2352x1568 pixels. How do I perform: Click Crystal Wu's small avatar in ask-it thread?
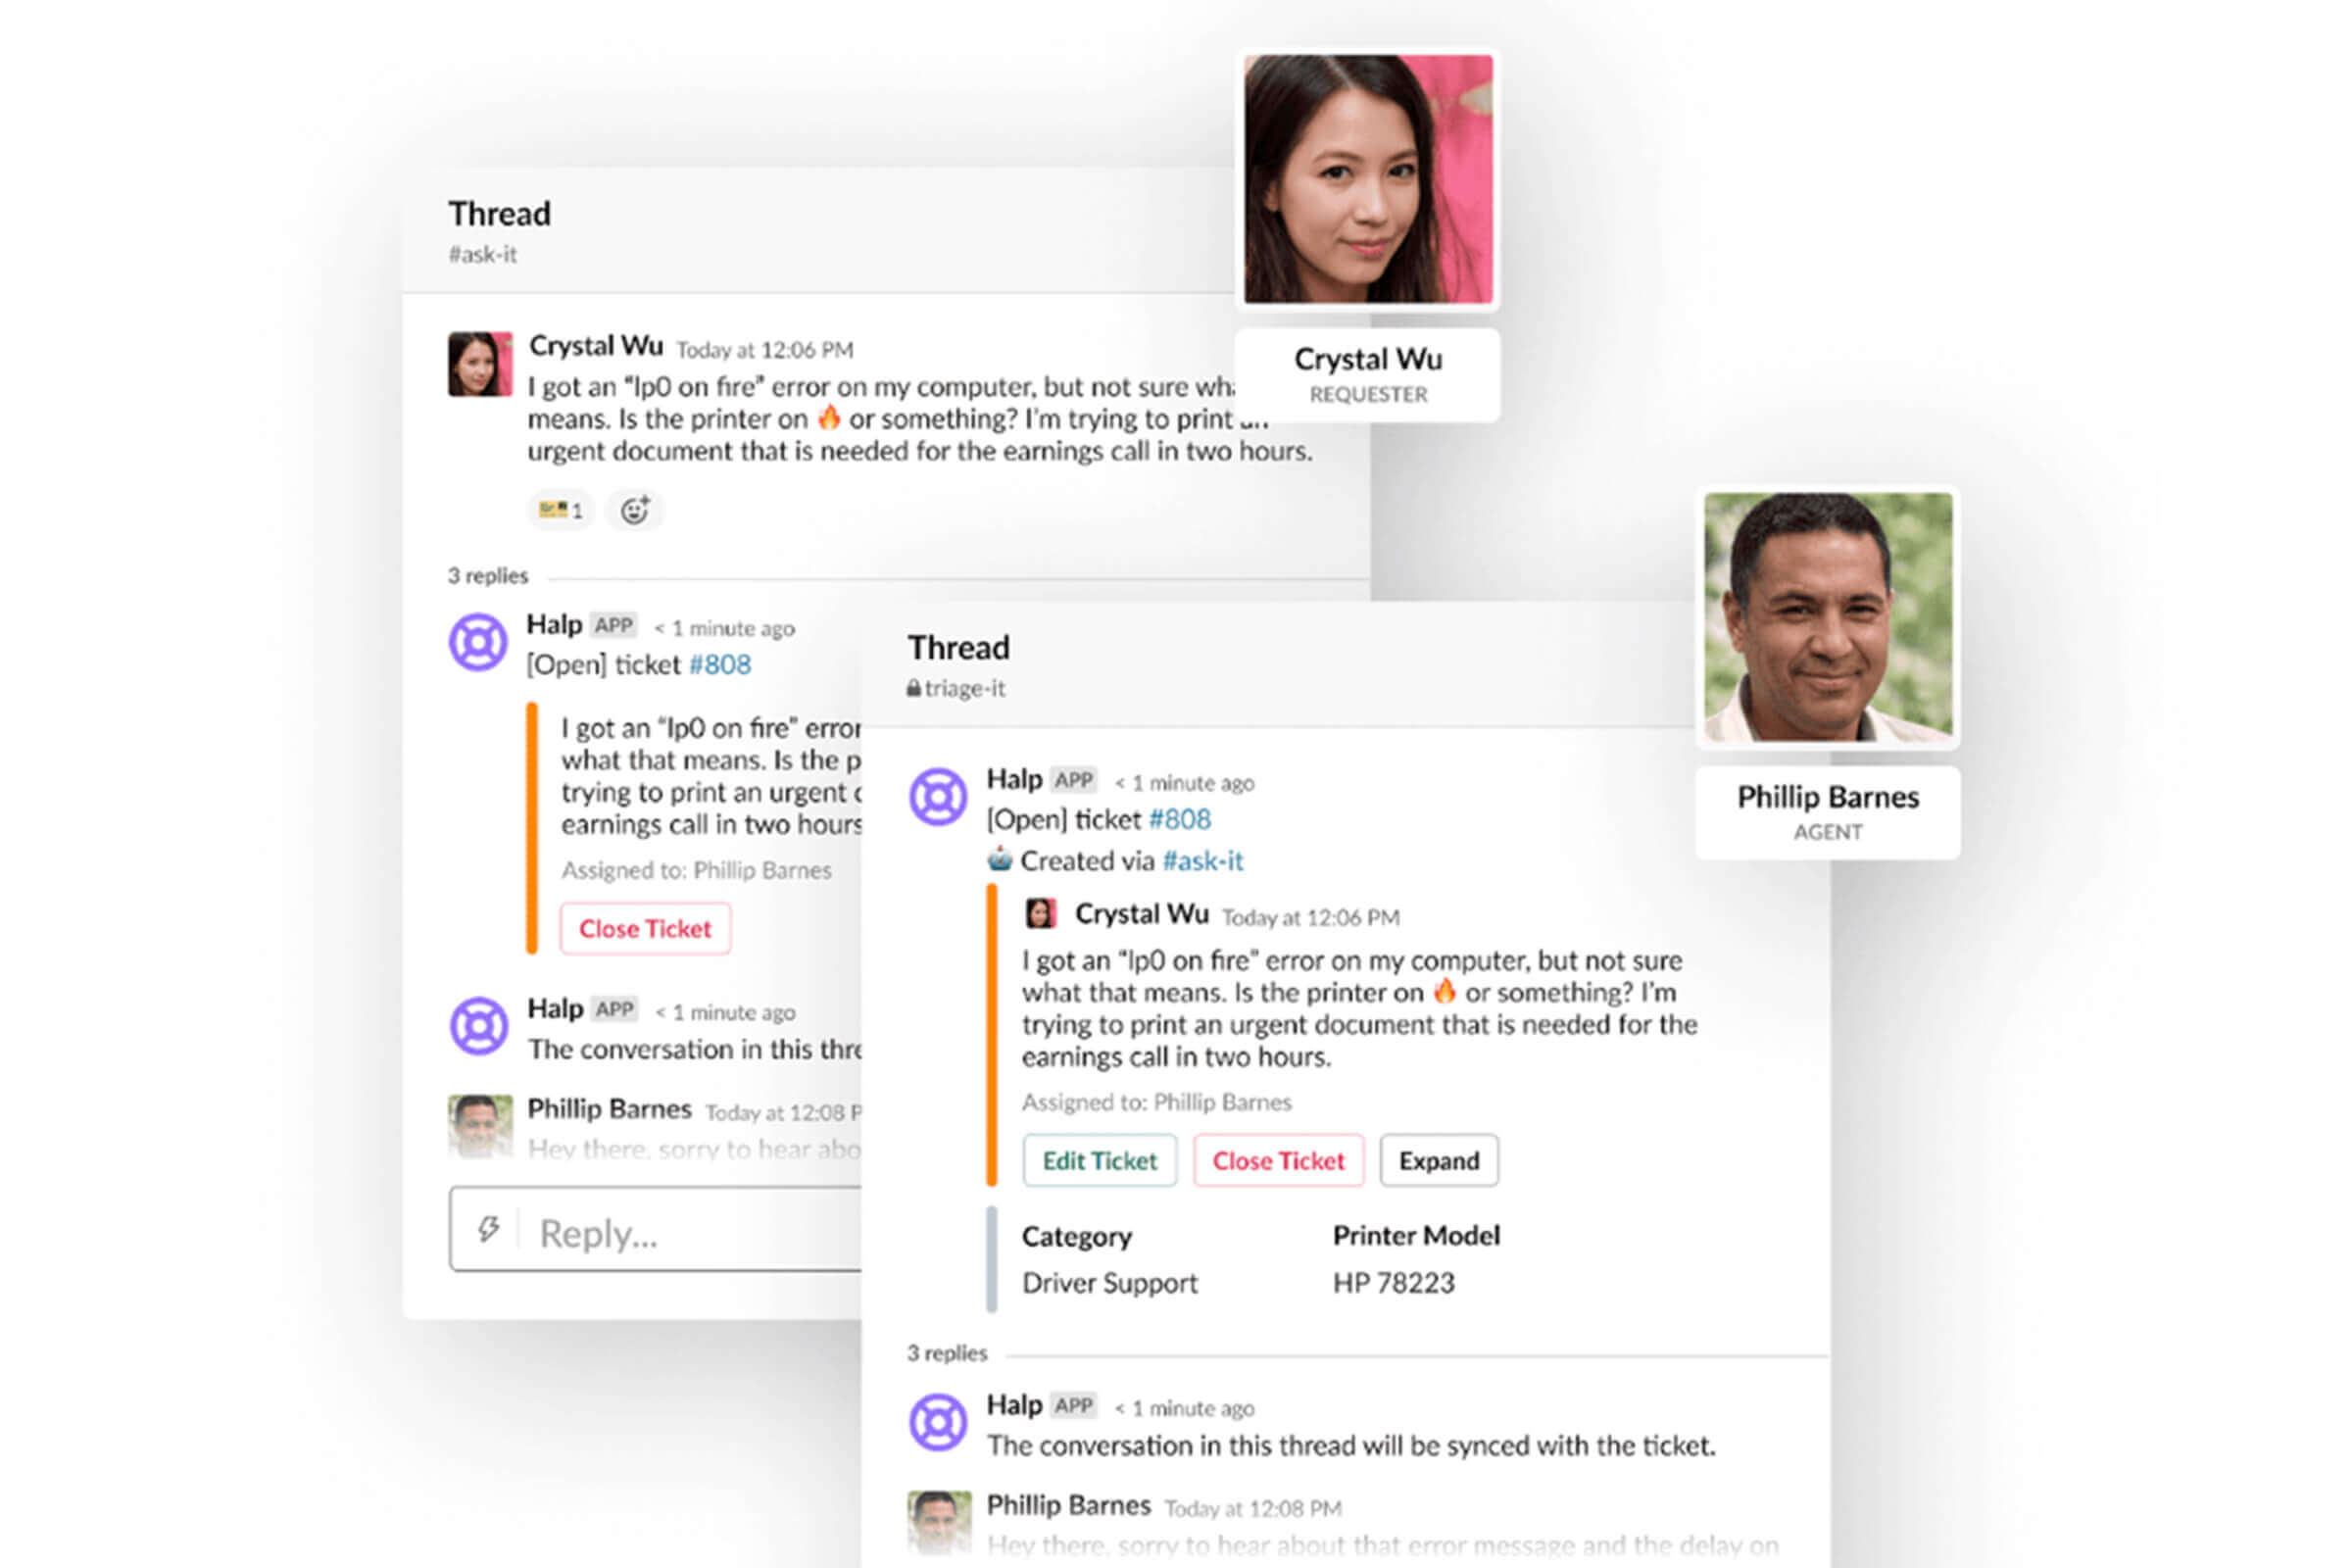click(480, 364)
